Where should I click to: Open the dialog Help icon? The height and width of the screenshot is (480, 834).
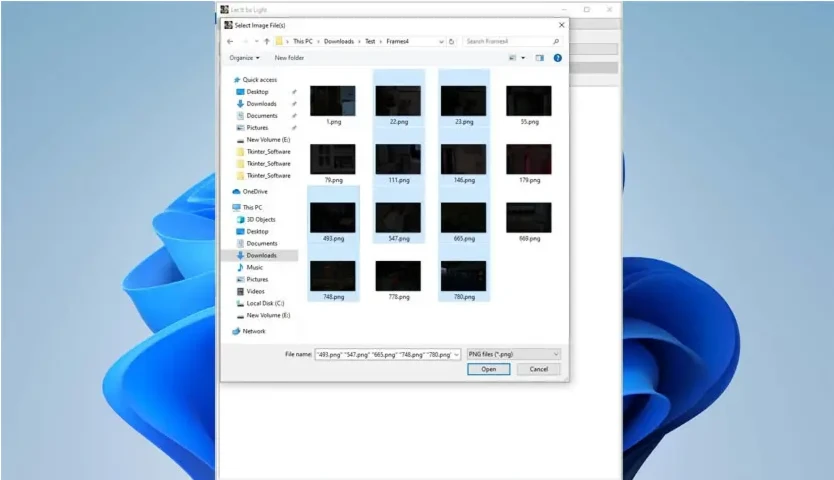(557, 58)
